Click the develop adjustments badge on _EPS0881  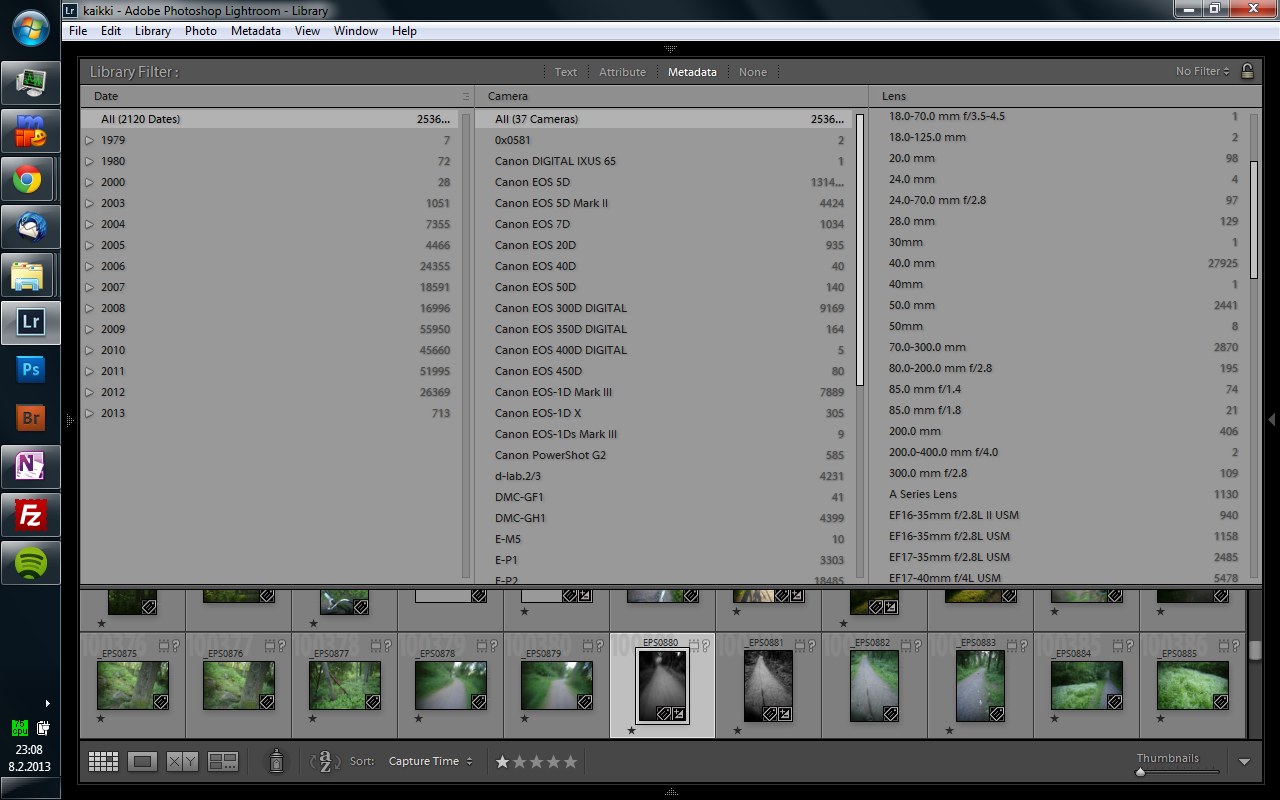pyautogui.click(x=784, y=714)
